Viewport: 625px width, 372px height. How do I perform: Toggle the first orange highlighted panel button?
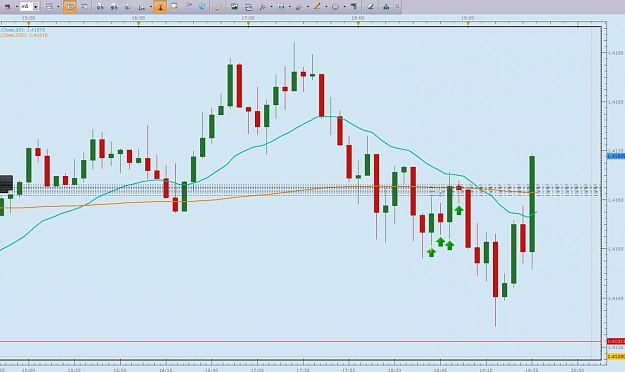point(70,6)
